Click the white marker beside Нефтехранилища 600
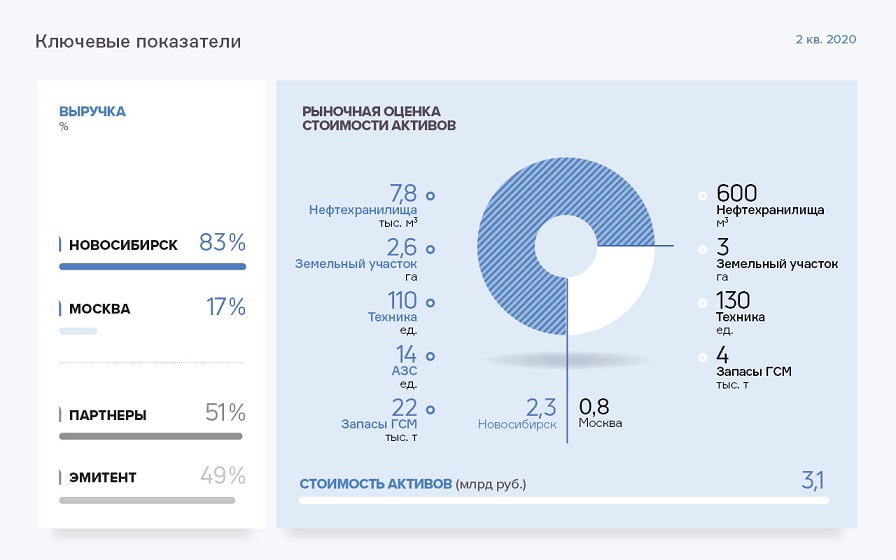 point(703,196)
